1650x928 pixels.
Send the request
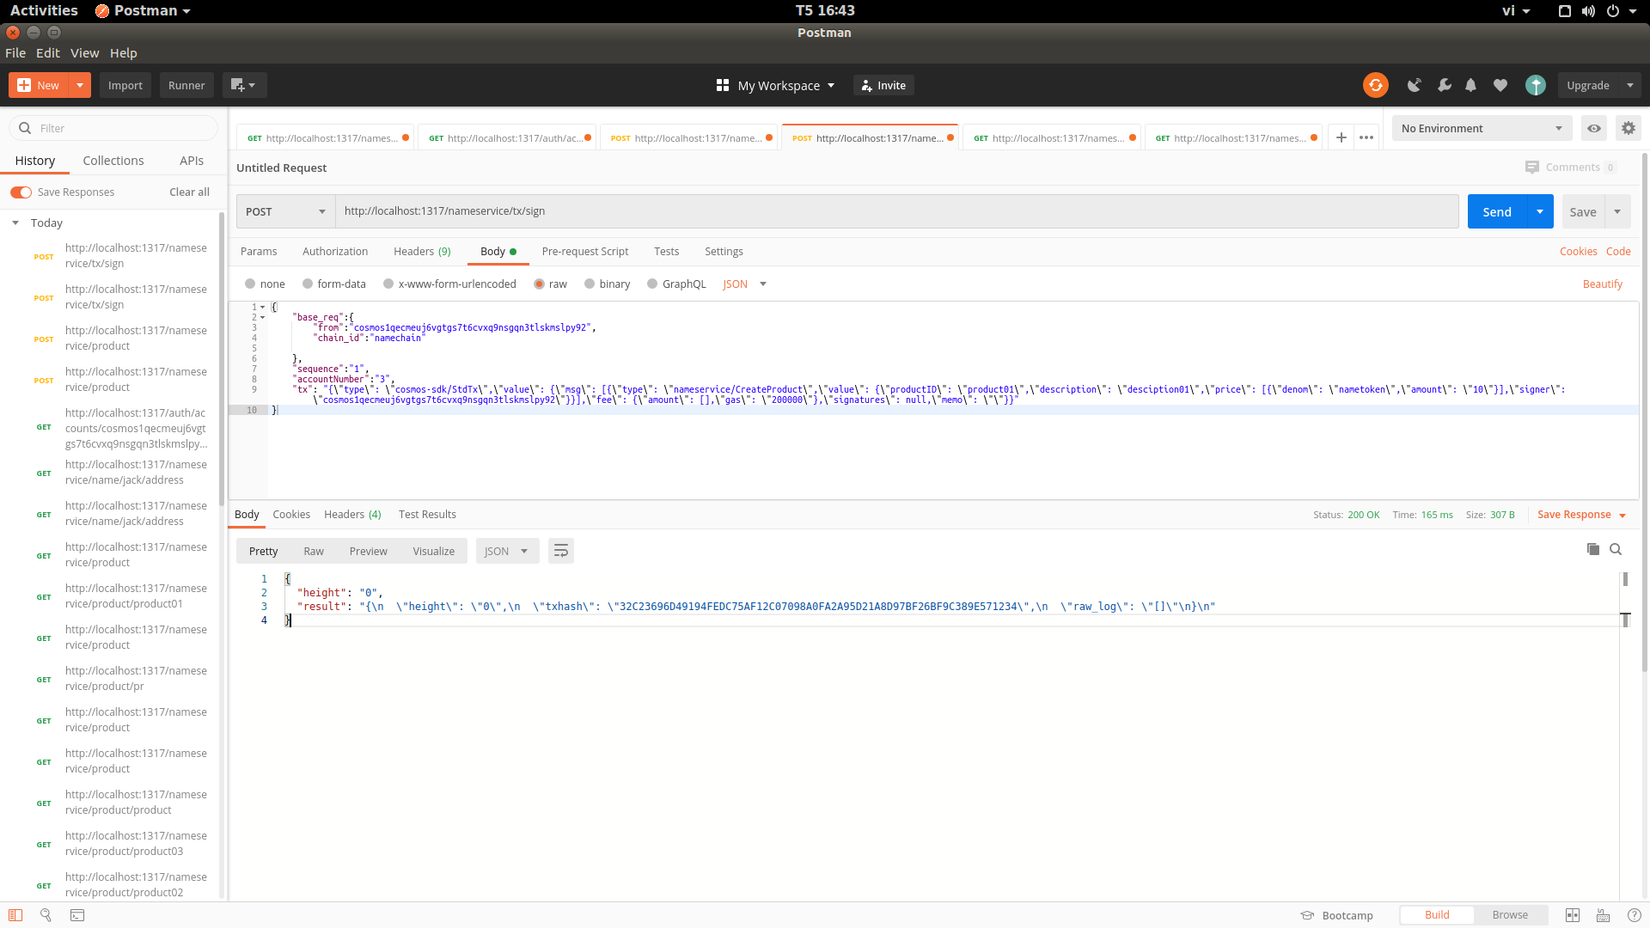pos(1497,211)
